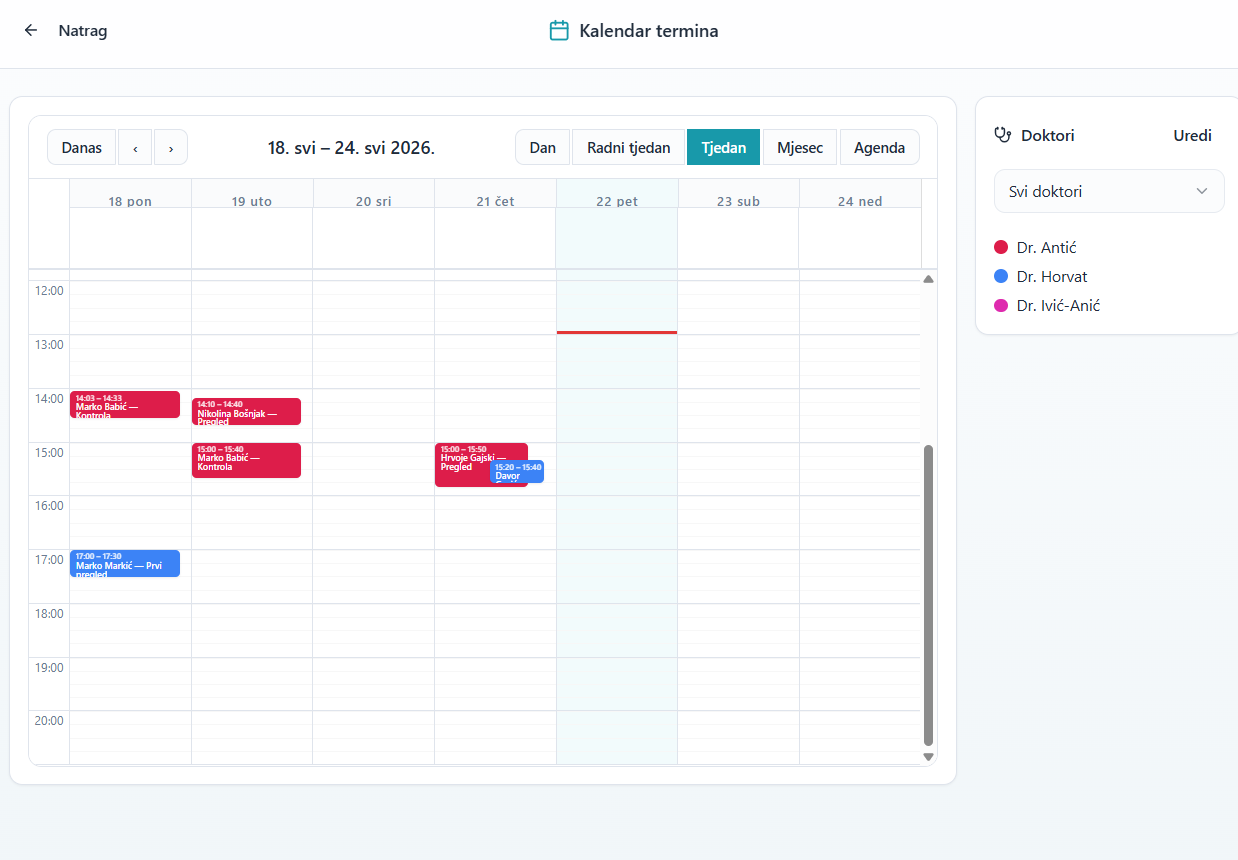Click the stethoscope icon next to Doktori
1238x860 pixels.
[1003, 135]
